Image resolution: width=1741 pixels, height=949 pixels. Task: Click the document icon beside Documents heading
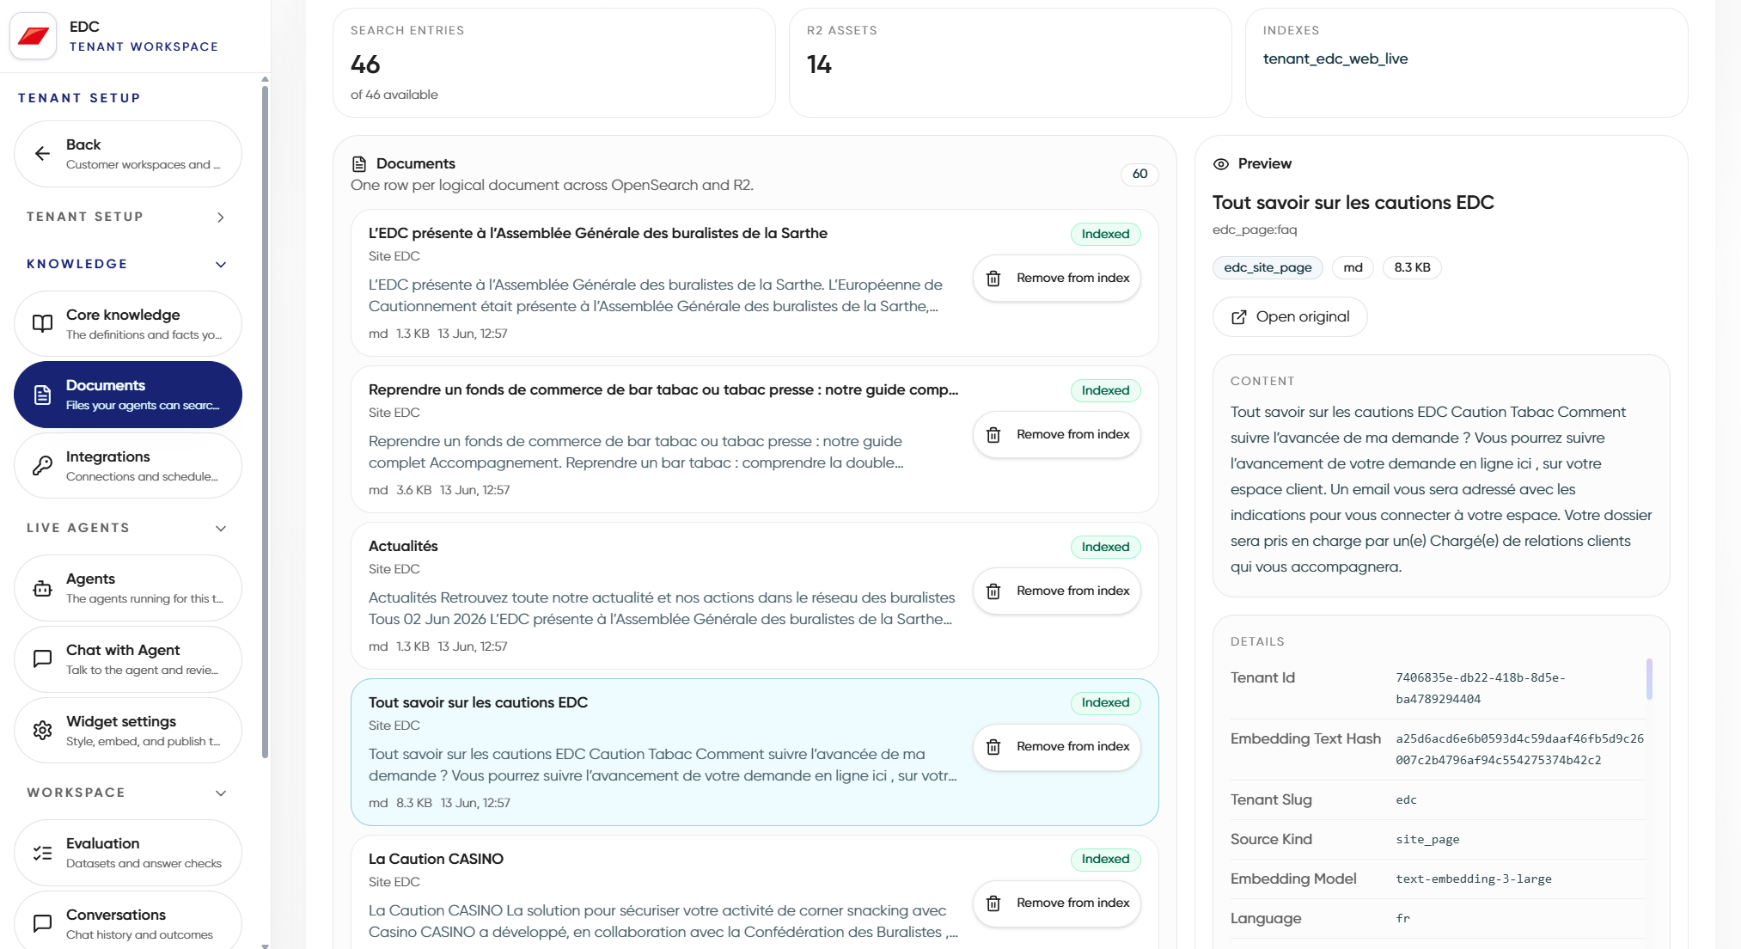359,164
